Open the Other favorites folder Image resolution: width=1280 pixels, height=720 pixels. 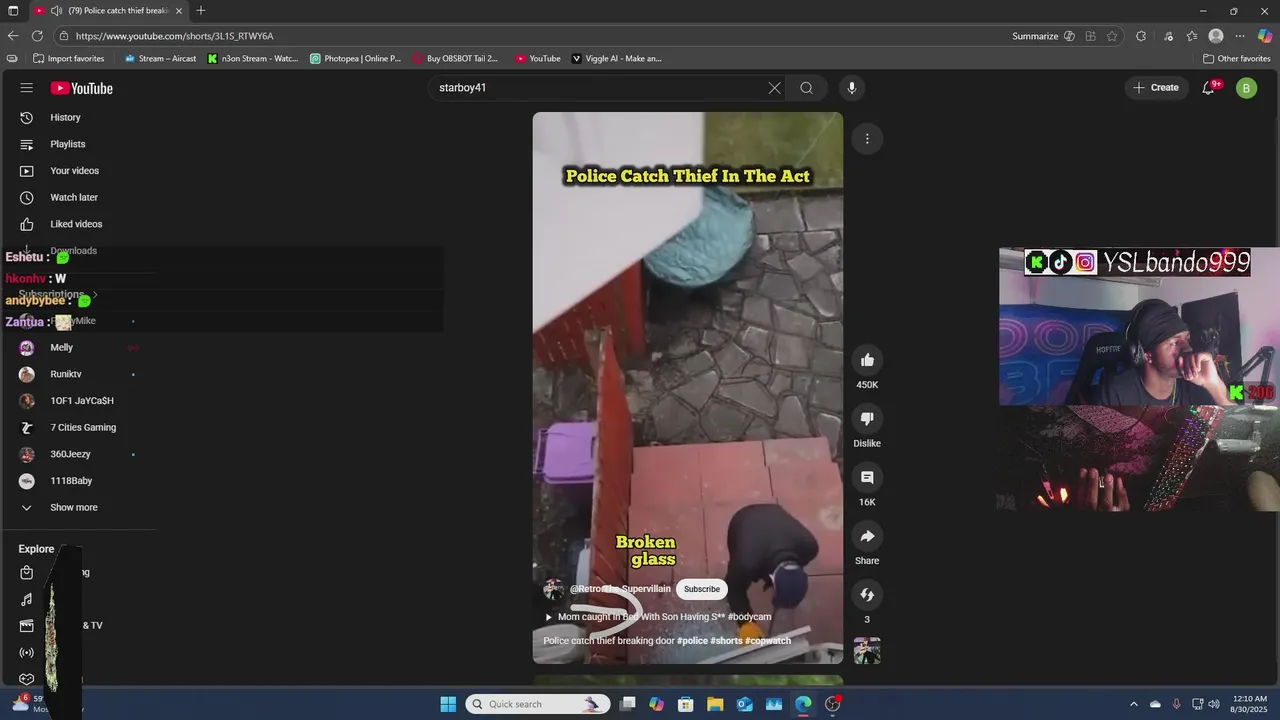click(1237, 59)
